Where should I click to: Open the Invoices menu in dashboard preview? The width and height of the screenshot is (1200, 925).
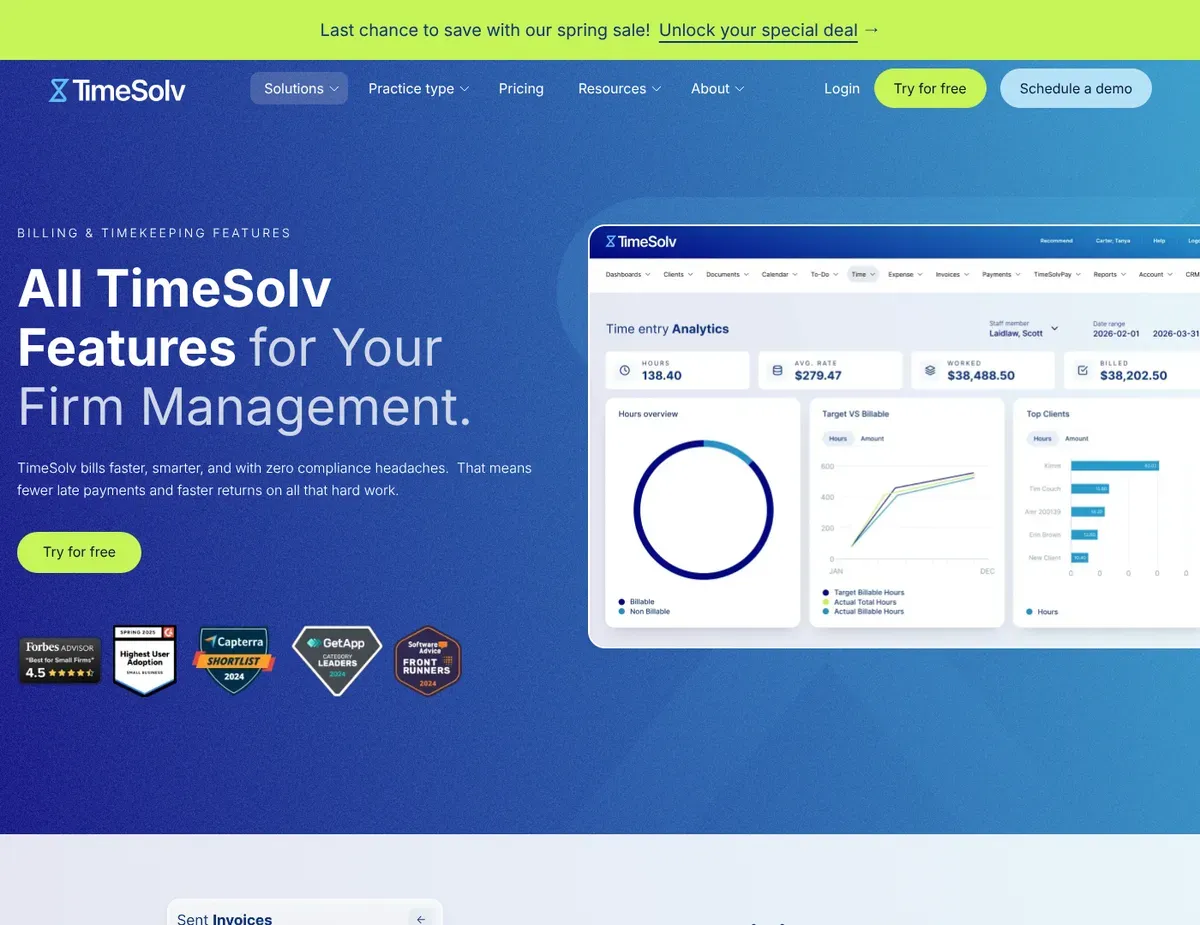point(952,274)
